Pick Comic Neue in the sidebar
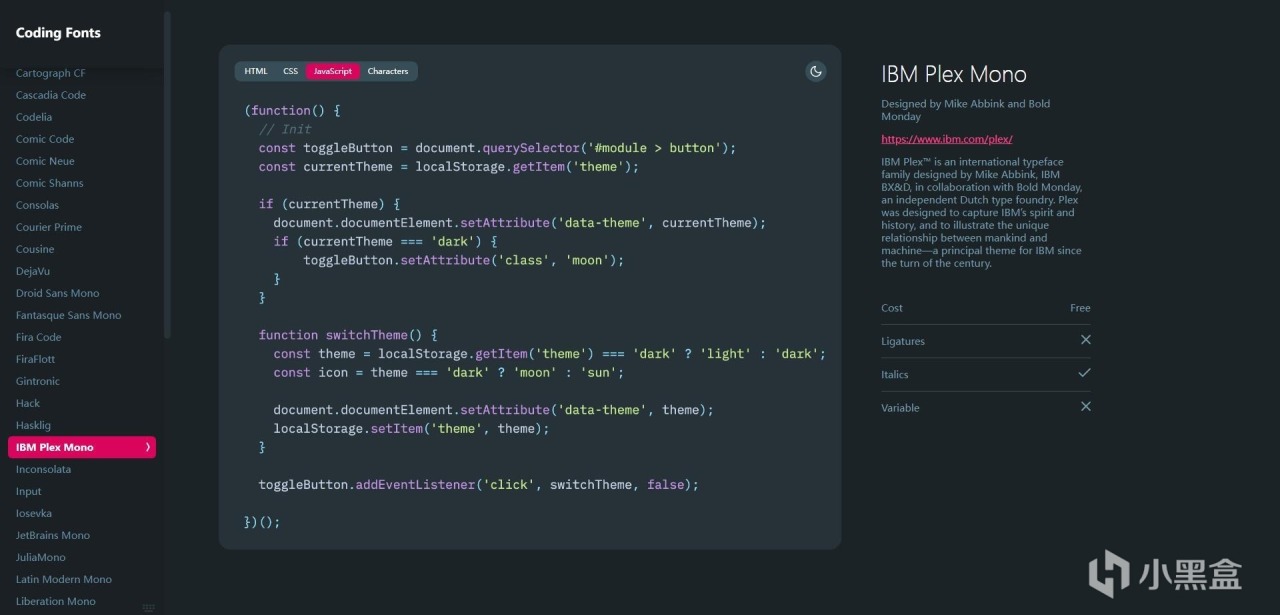1280x615 pixels. [x=45, y=161]
